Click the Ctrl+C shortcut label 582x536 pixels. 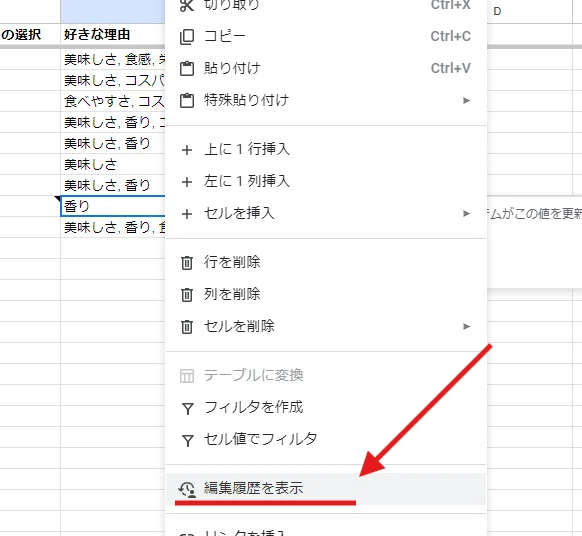(450, 36)
